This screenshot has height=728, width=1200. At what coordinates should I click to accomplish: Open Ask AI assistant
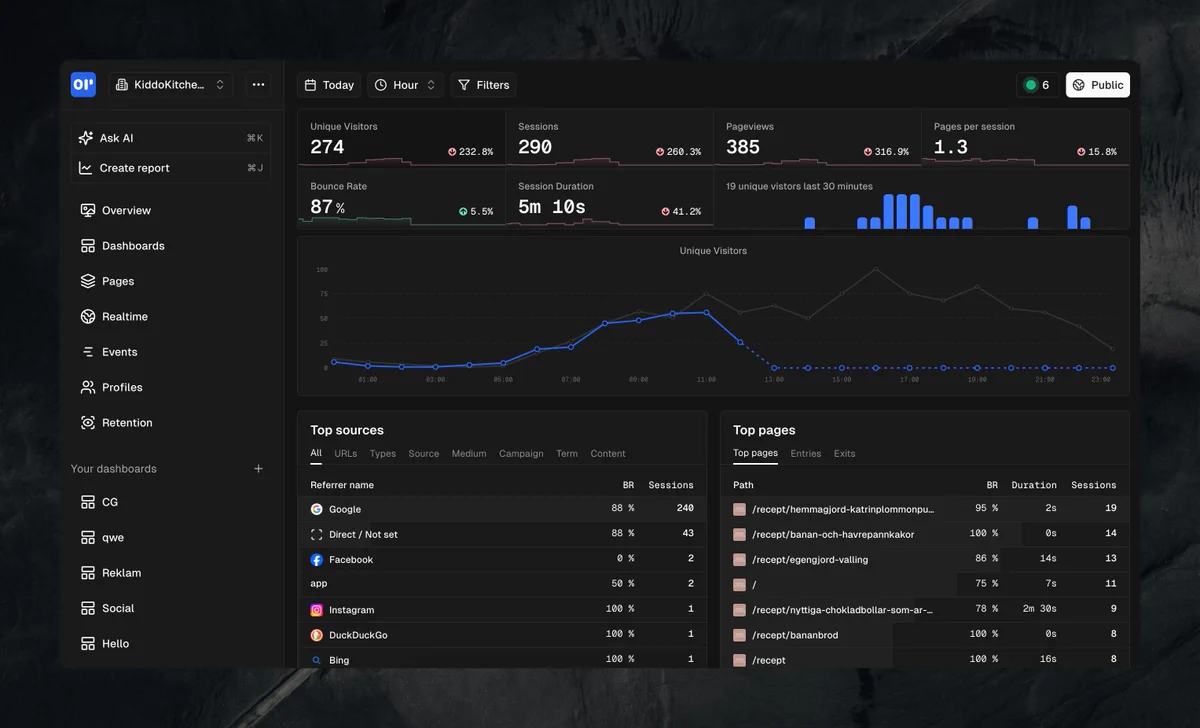pos(170,138)
